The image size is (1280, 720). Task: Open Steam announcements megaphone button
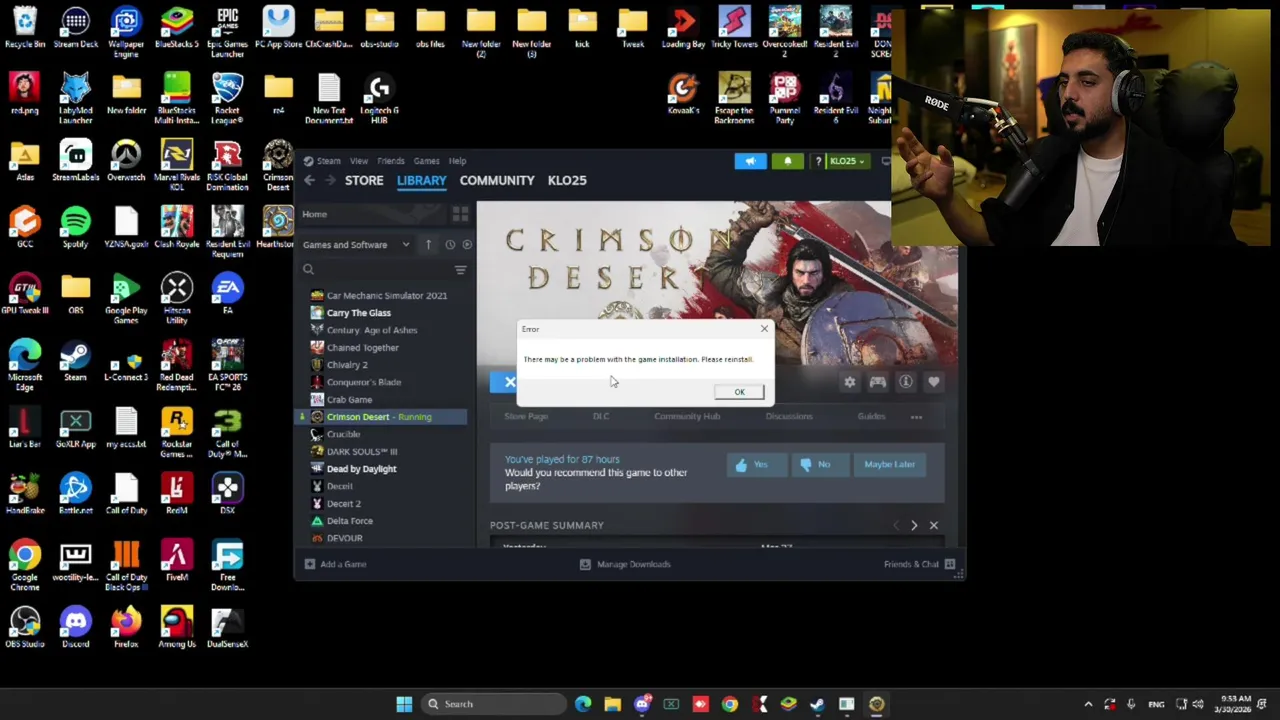[x=750, y=161]
